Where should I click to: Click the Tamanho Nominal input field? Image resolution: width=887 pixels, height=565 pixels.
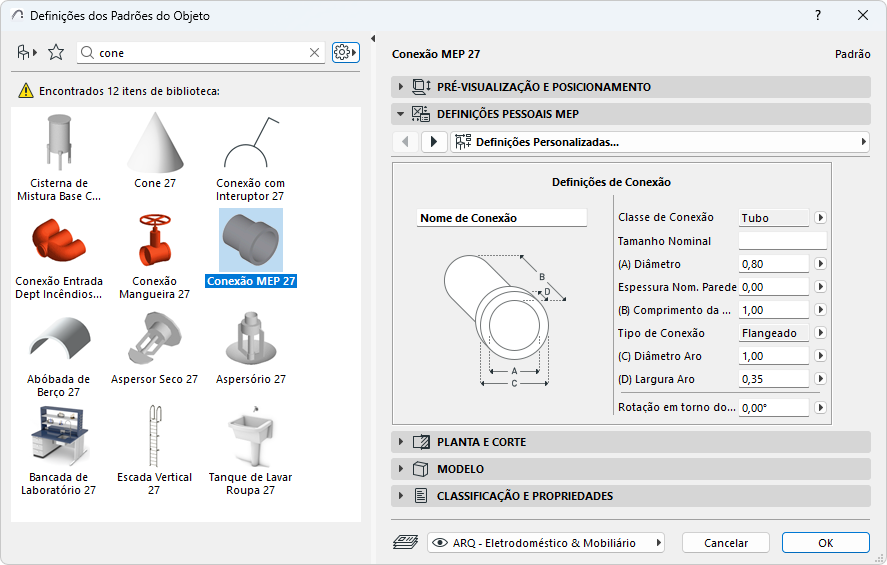pyautogui.click(x=782, y=241)
